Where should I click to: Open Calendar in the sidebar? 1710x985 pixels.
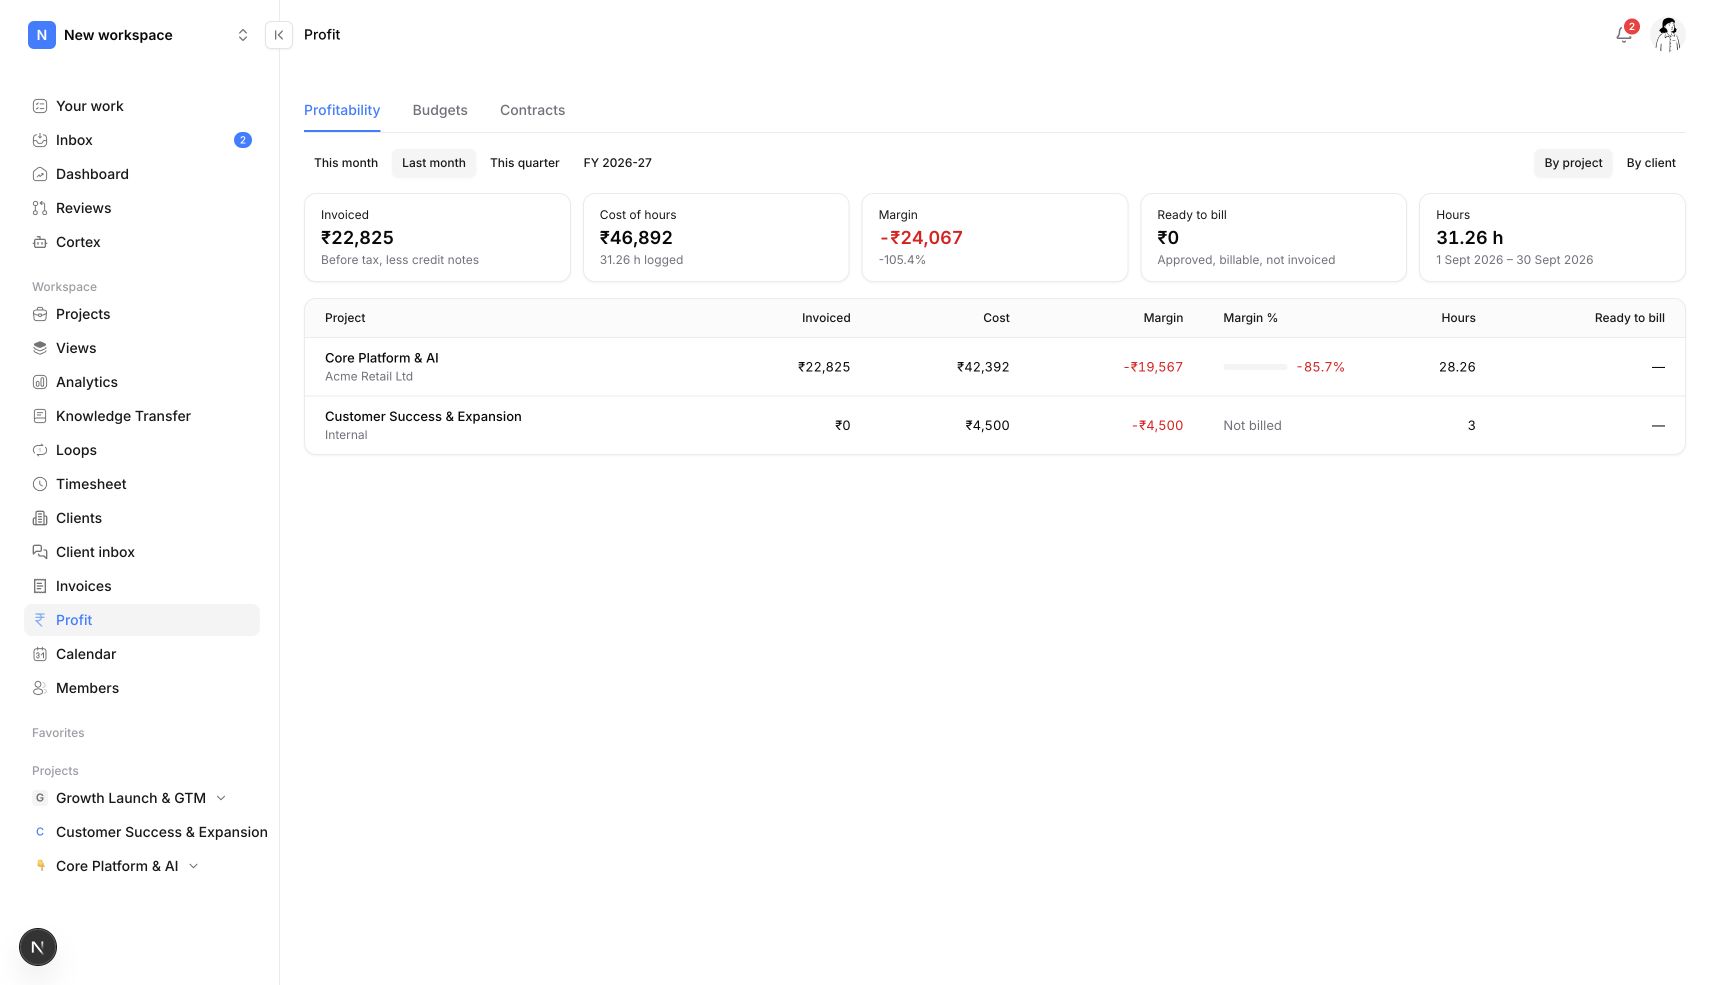tap(141, 654)
